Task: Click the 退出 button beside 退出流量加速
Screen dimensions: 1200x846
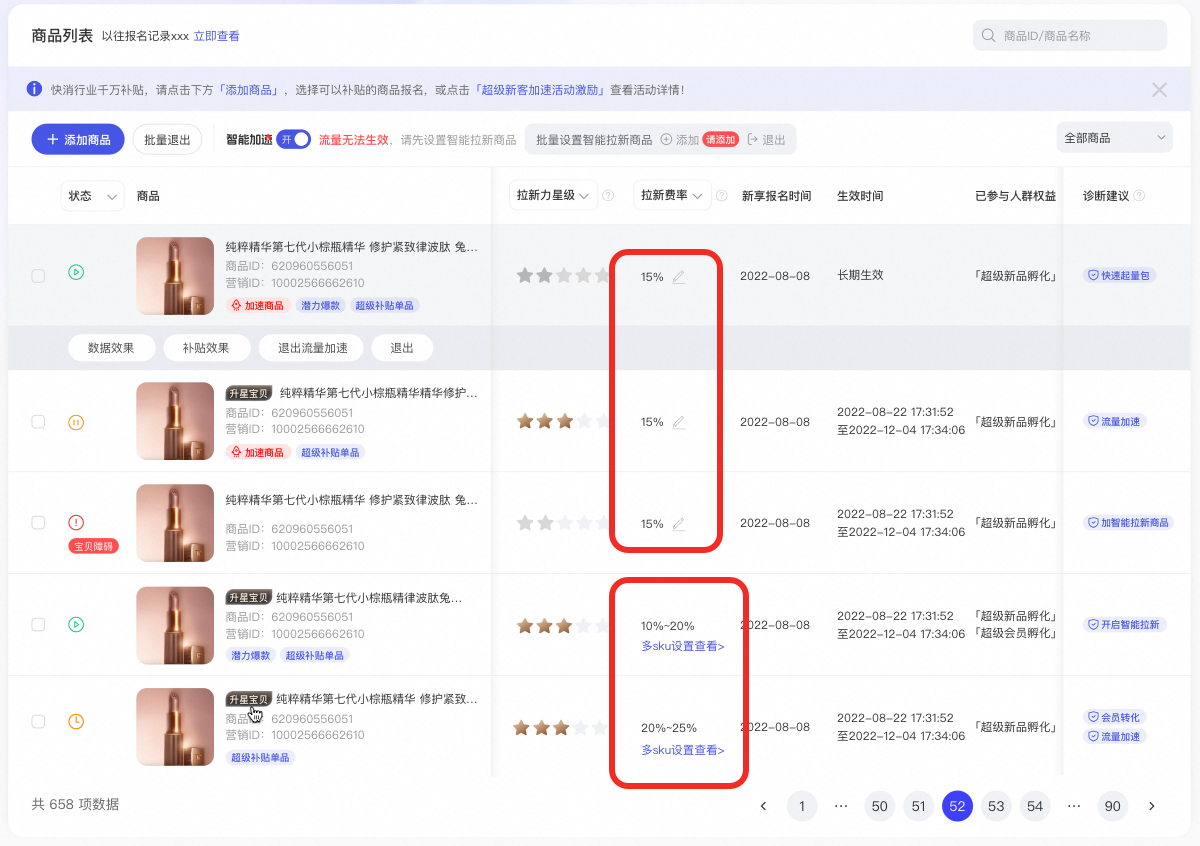Action: pyautogui.click(x=402, y=348)
